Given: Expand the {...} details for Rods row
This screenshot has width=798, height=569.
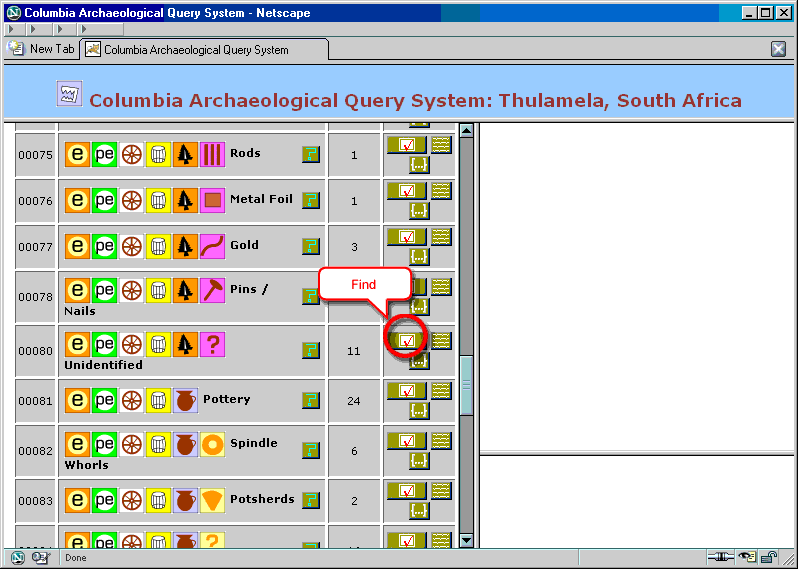Looking at the screenshot, I should 419,165.
